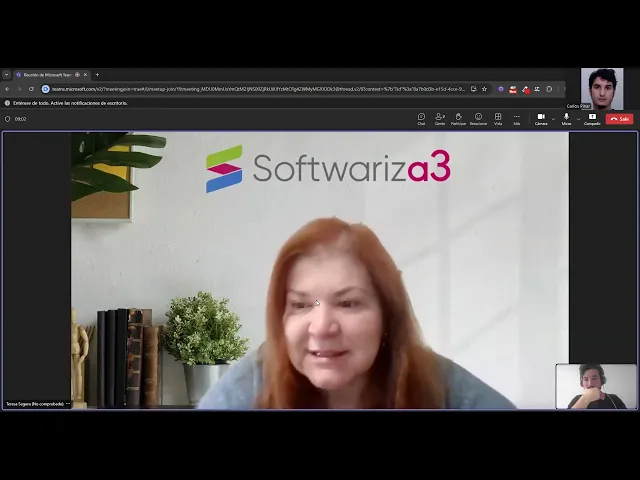Click the red New extension icon
Viewport: 640px width, 480px height.
click(x=513, y=89)
